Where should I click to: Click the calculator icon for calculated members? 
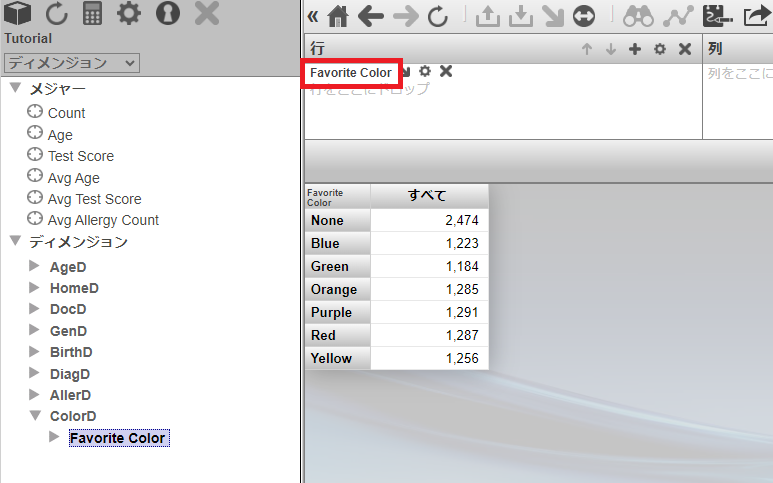coord(92,14)
